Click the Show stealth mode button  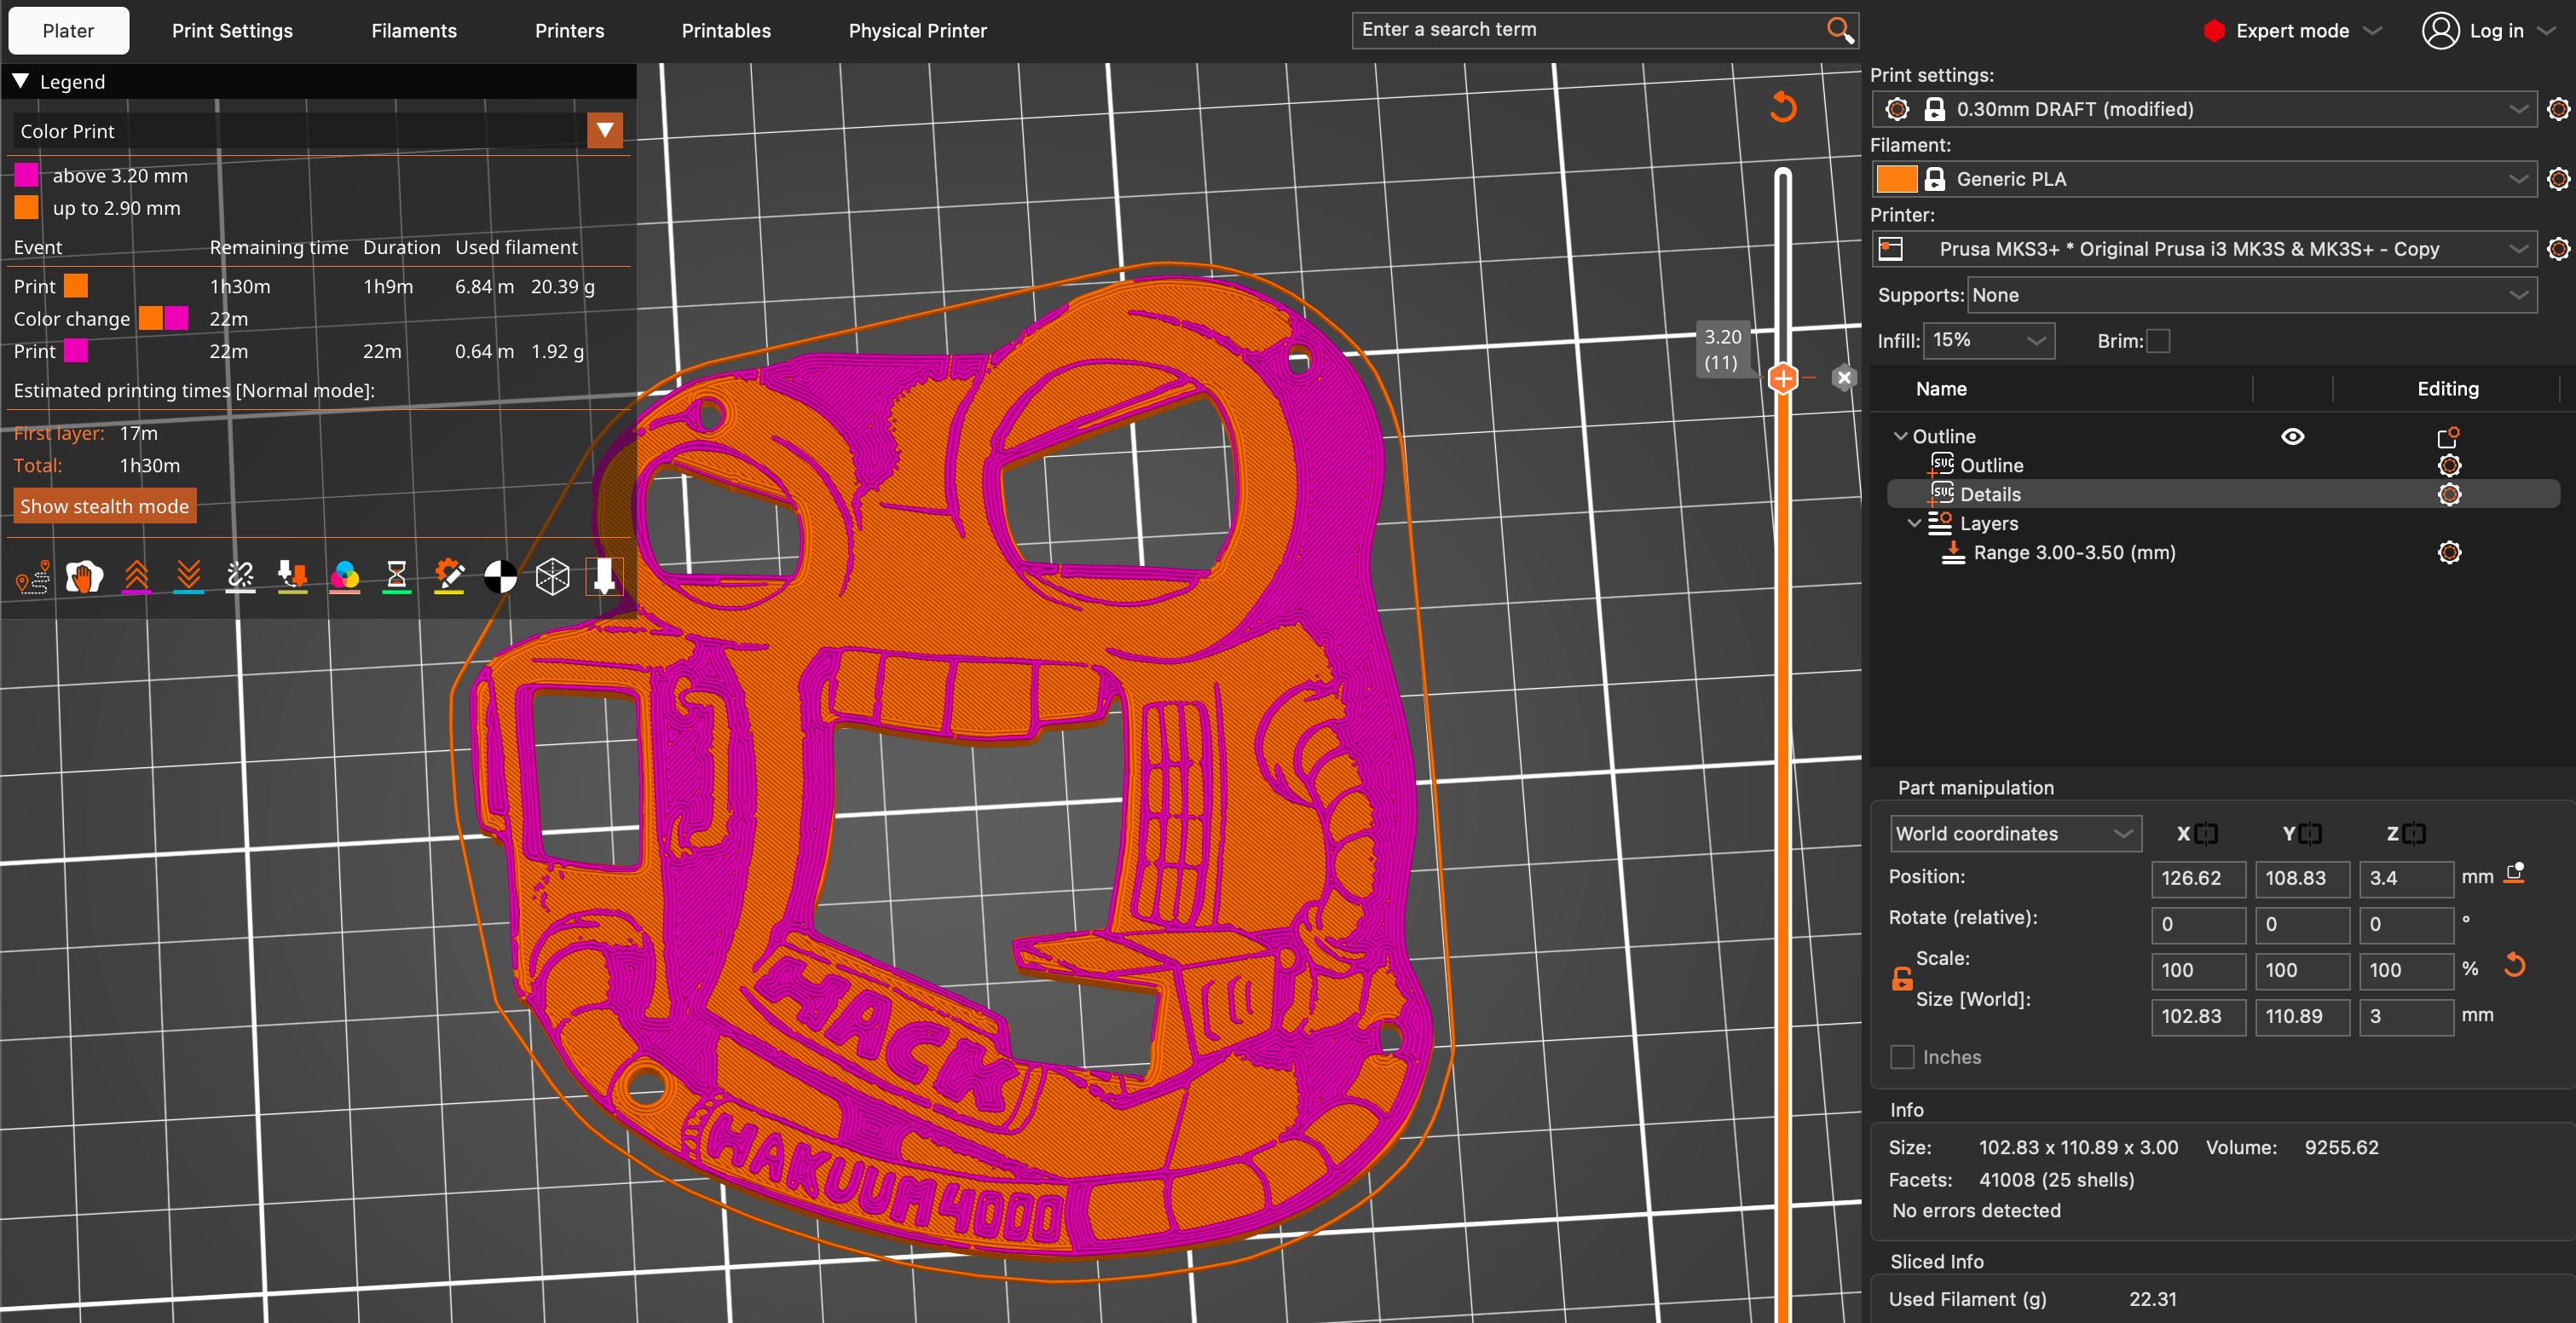tap(104, 506)
